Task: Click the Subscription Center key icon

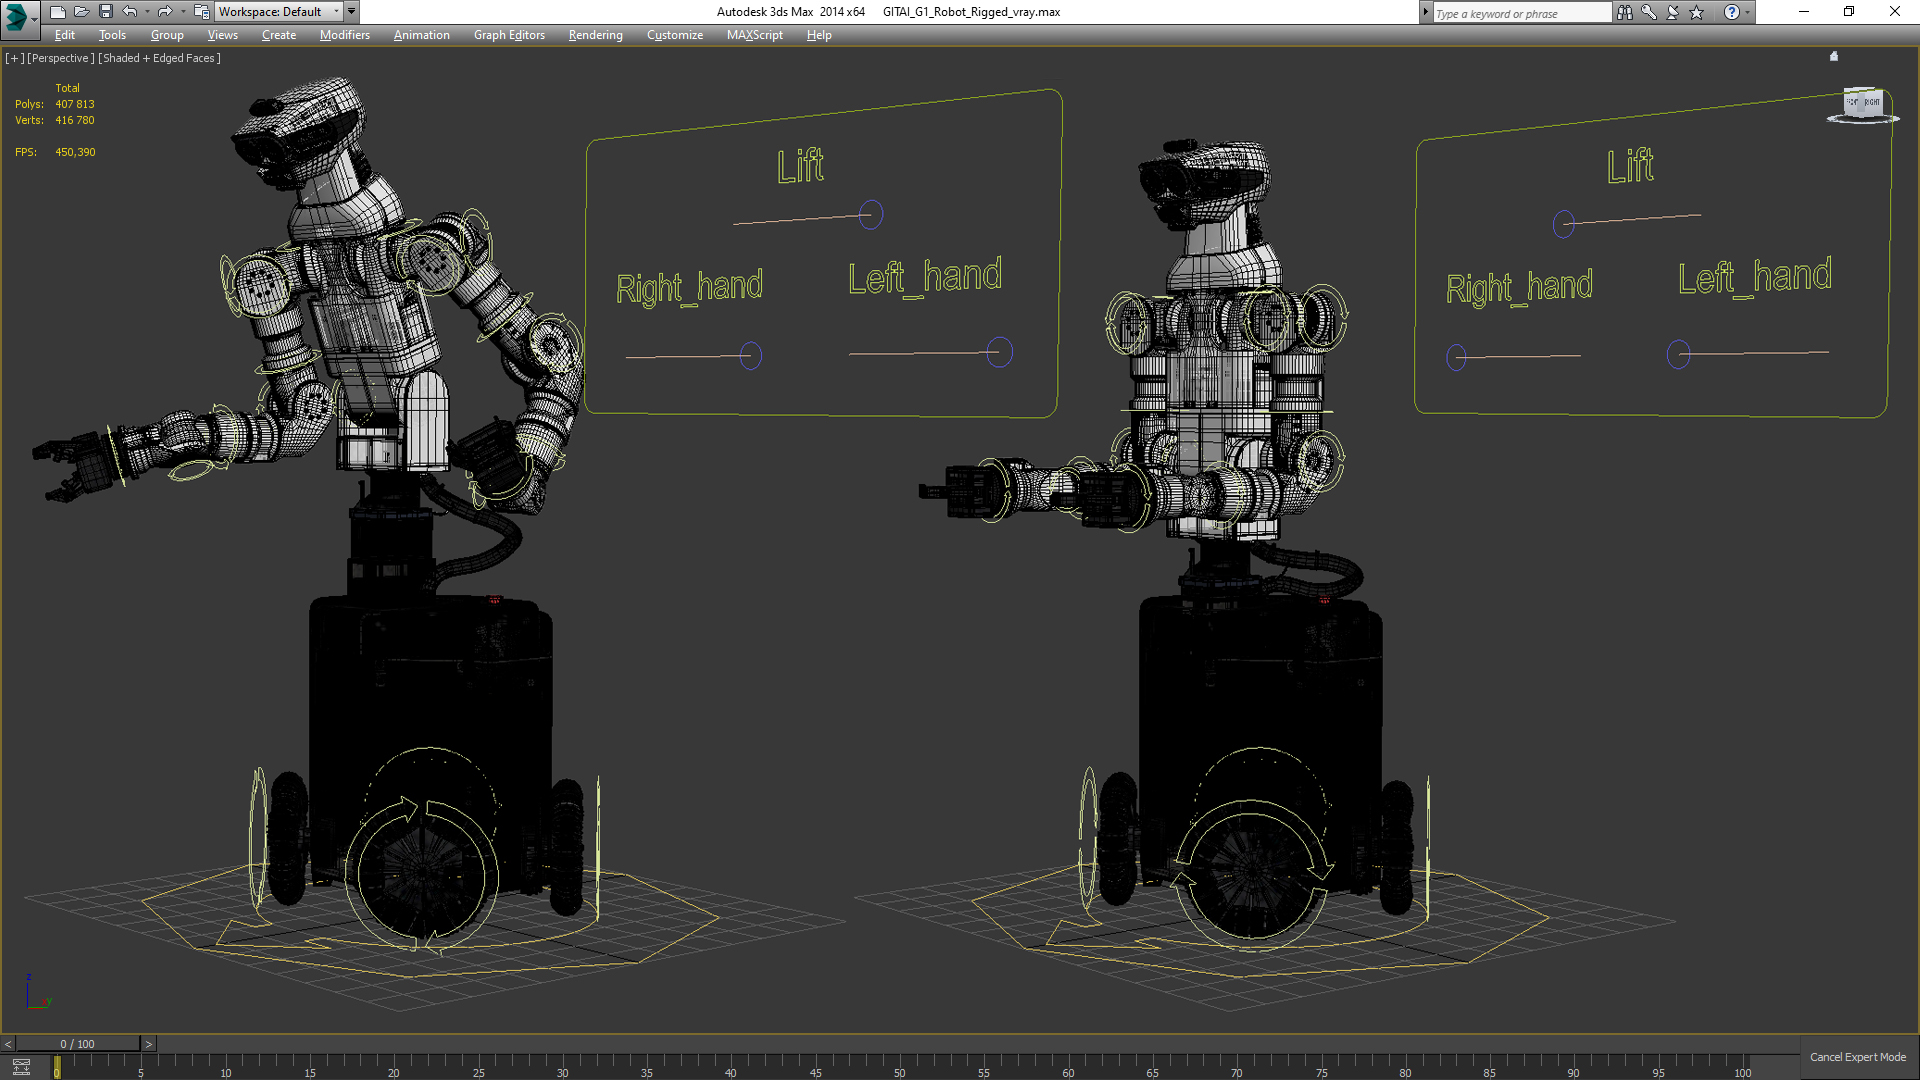Action: click(x=1648, y=12)
